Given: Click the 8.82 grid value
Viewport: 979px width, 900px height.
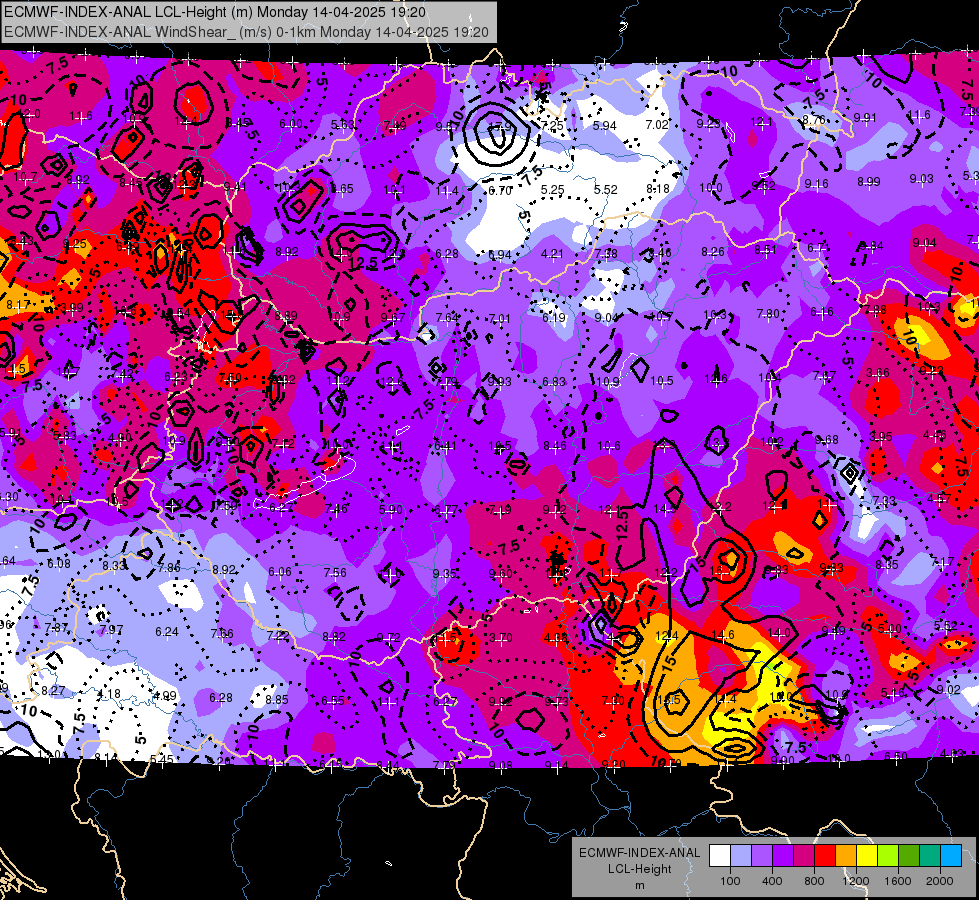Looking at the screenshot, I should pos(334,637).
